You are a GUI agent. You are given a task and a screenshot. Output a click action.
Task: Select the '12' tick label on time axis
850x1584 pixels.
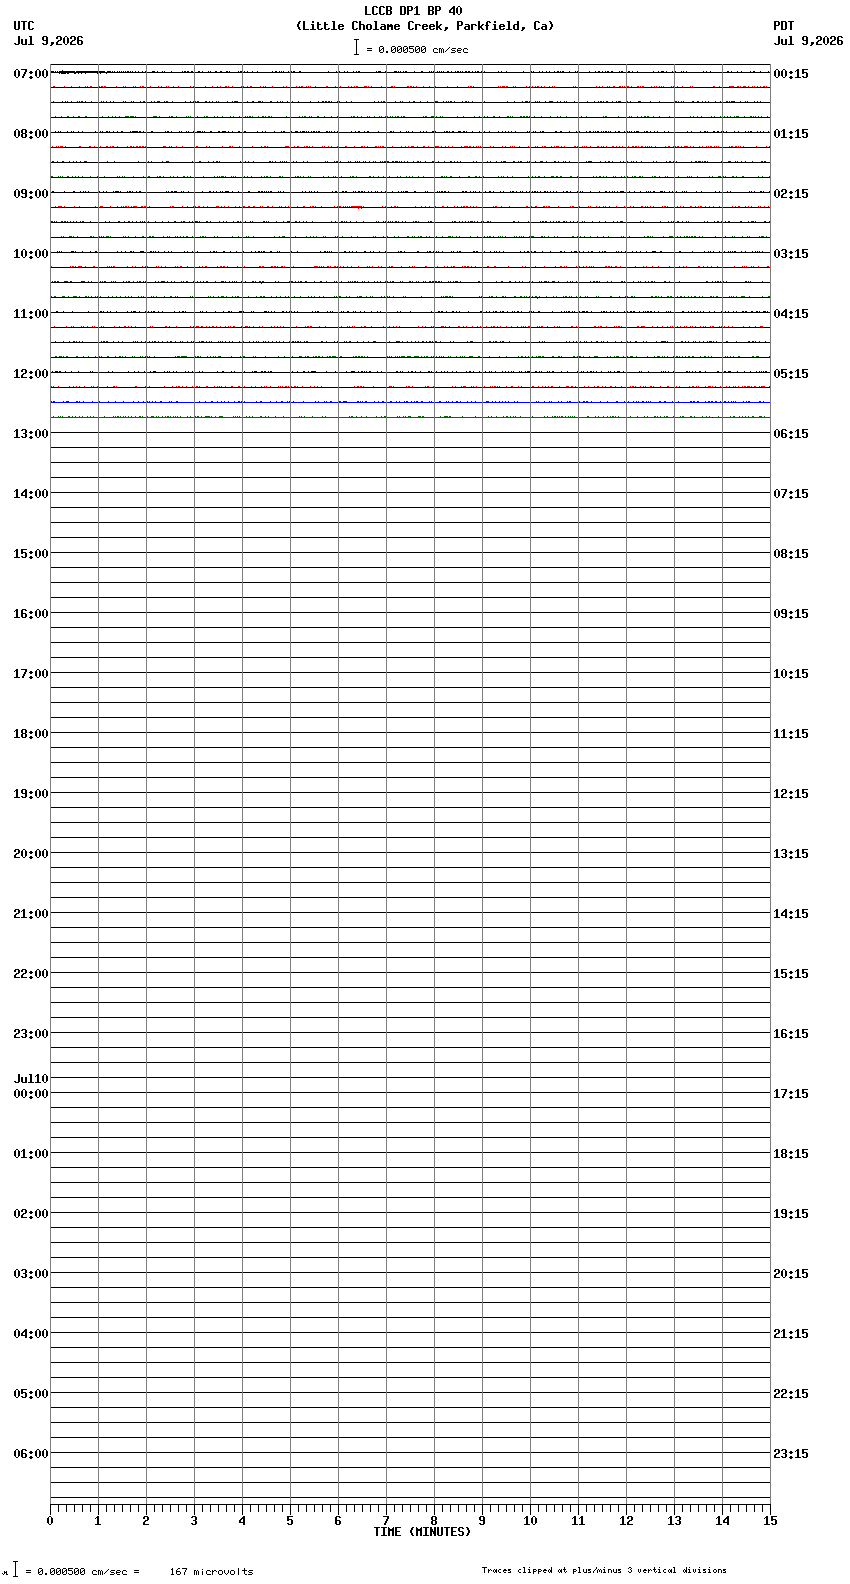click(x=626, y=1521)
